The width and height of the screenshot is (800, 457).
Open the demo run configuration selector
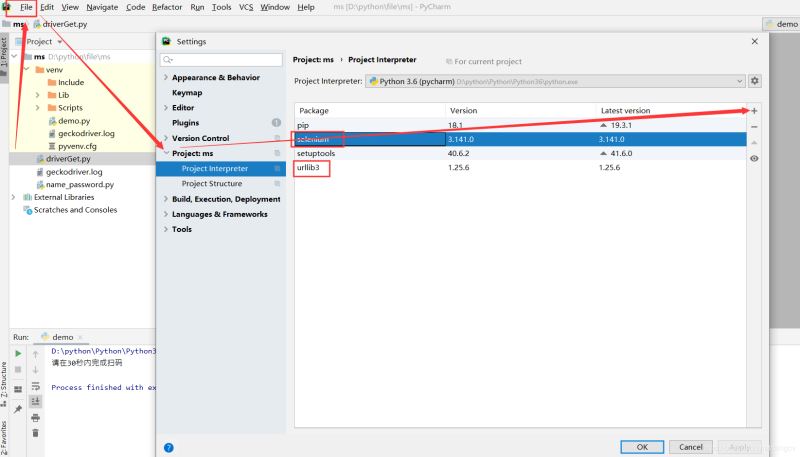[x=781, y=24]
